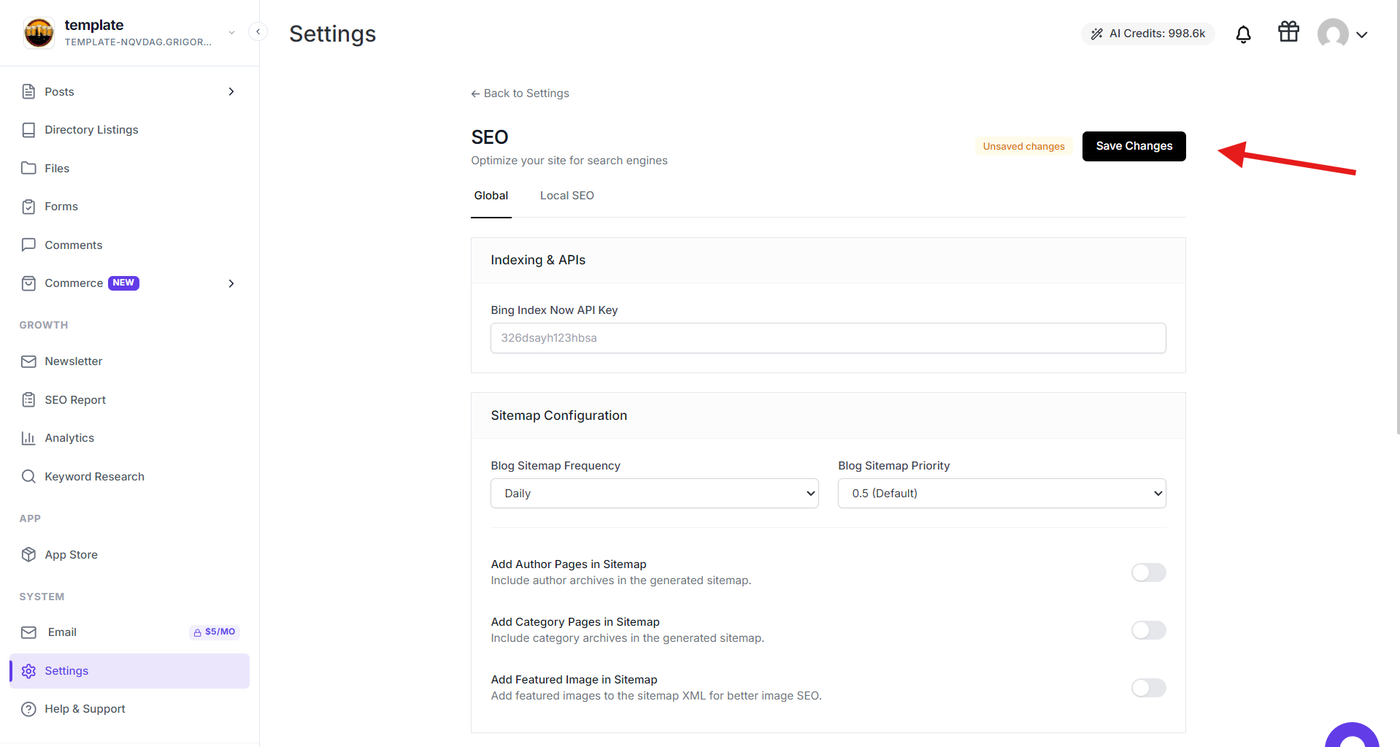Open the Newsletter envelope icon
The image size is (1400, 747).
point(28,361)
